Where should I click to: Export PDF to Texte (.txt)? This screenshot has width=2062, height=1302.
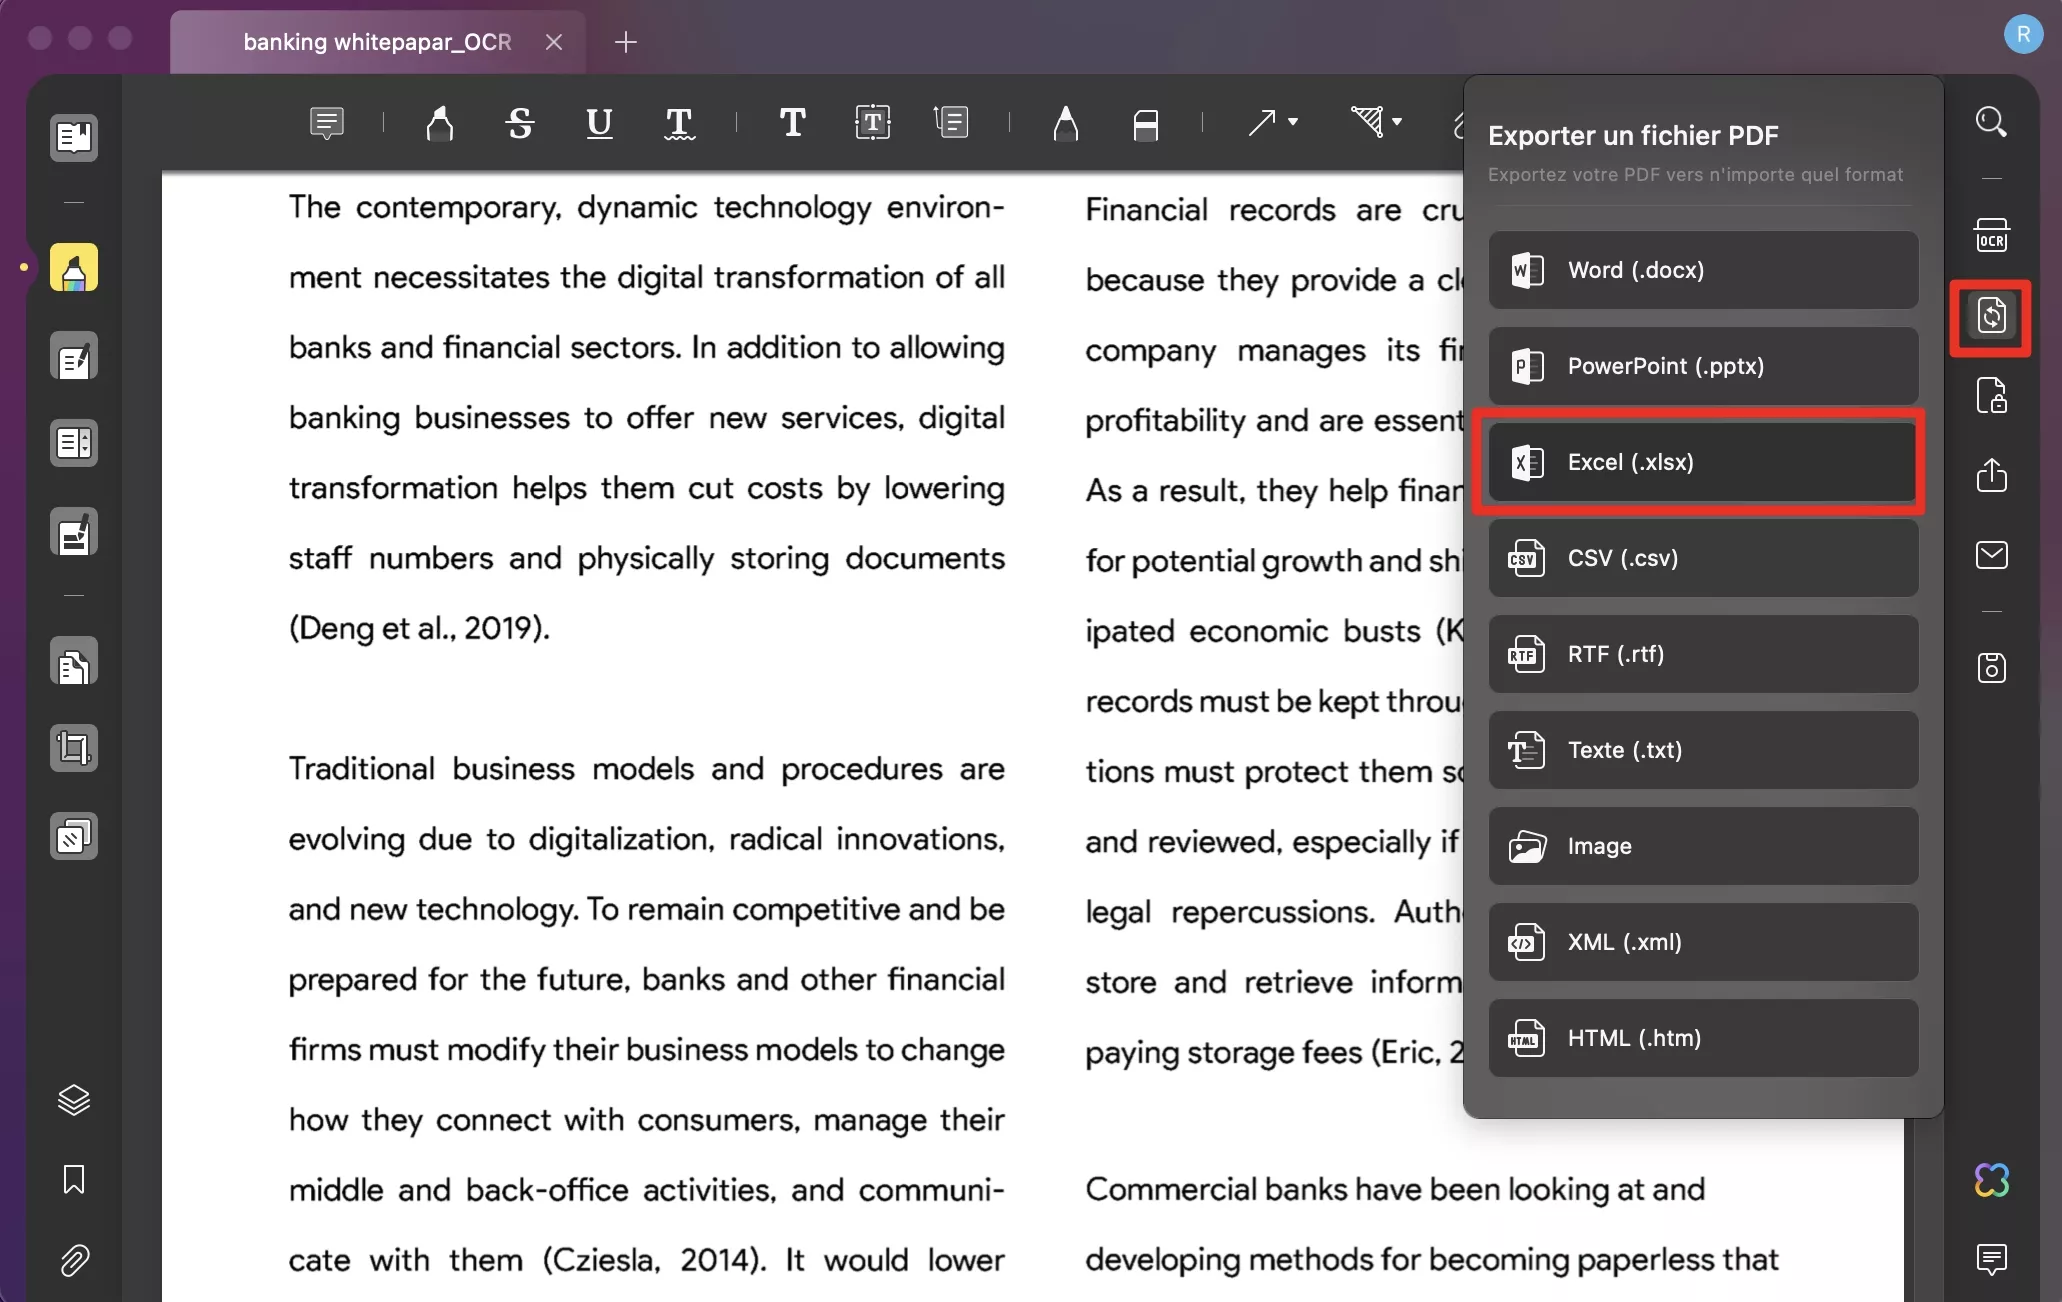tap(1703, 750)
